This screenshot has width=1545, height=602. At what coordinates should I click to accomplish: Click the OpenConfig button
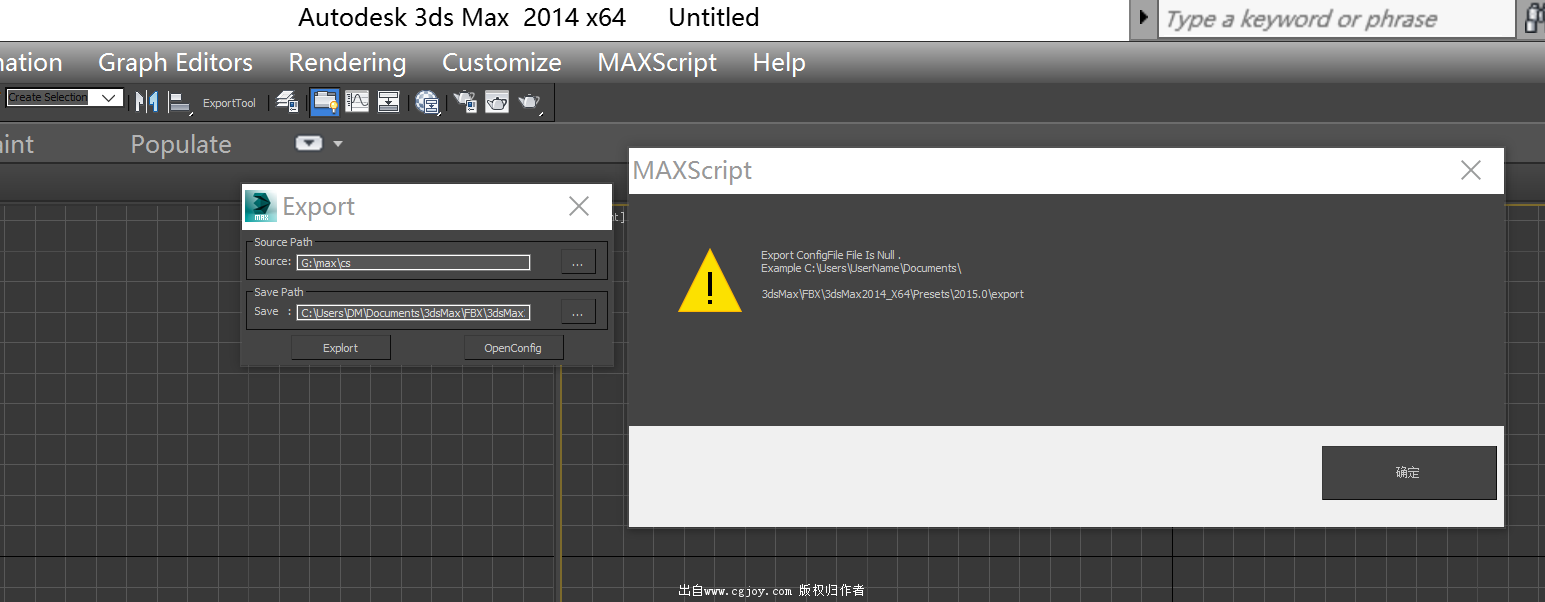[513, 347]
